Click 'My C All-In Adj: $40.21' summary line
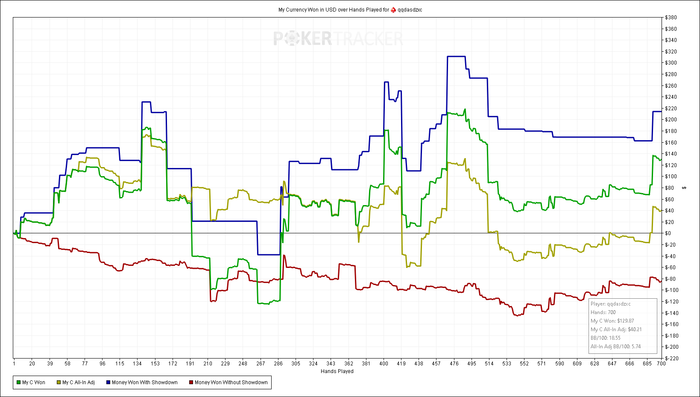The image size is (700, 397). click(x=616, y=329)
